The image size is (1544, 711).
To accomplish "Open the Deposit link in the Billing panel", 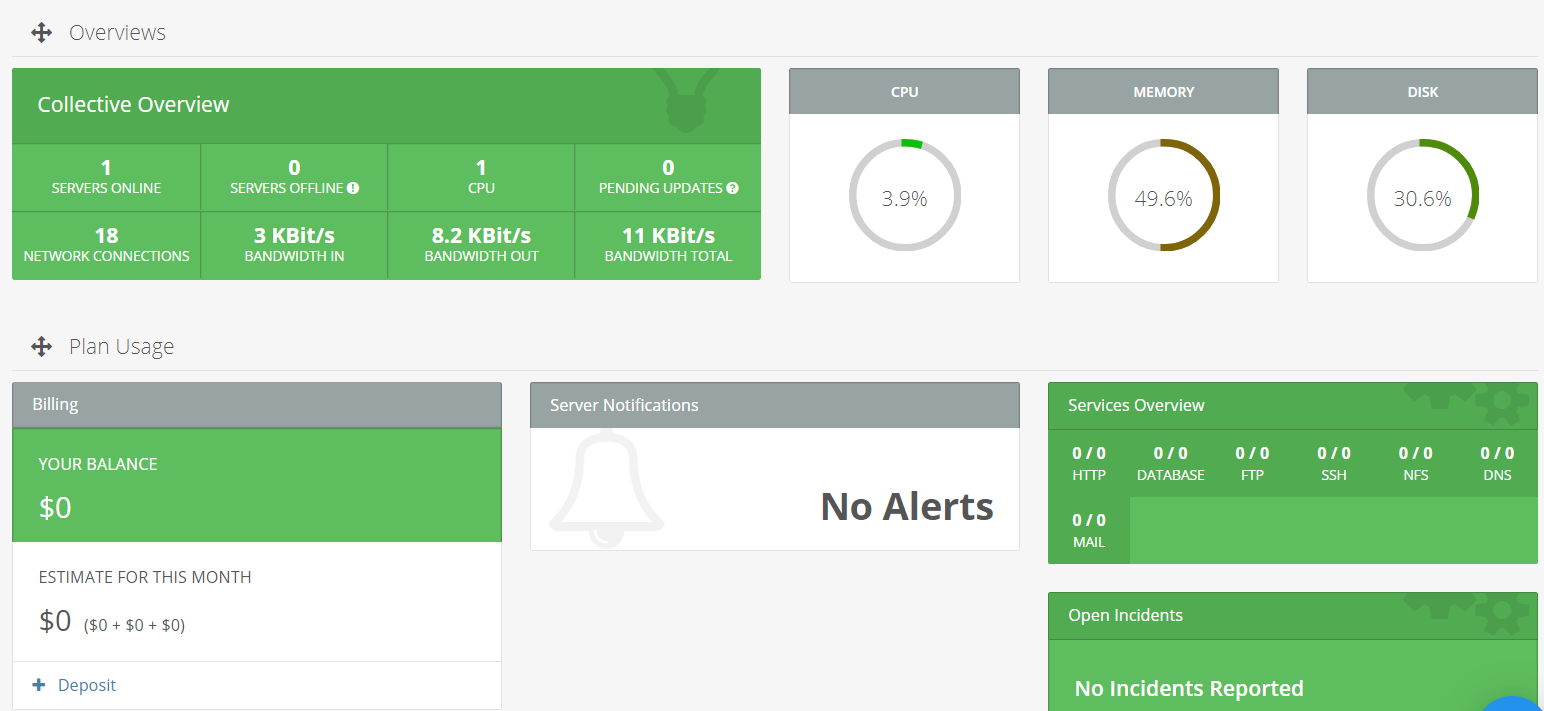I will point(87,685).
